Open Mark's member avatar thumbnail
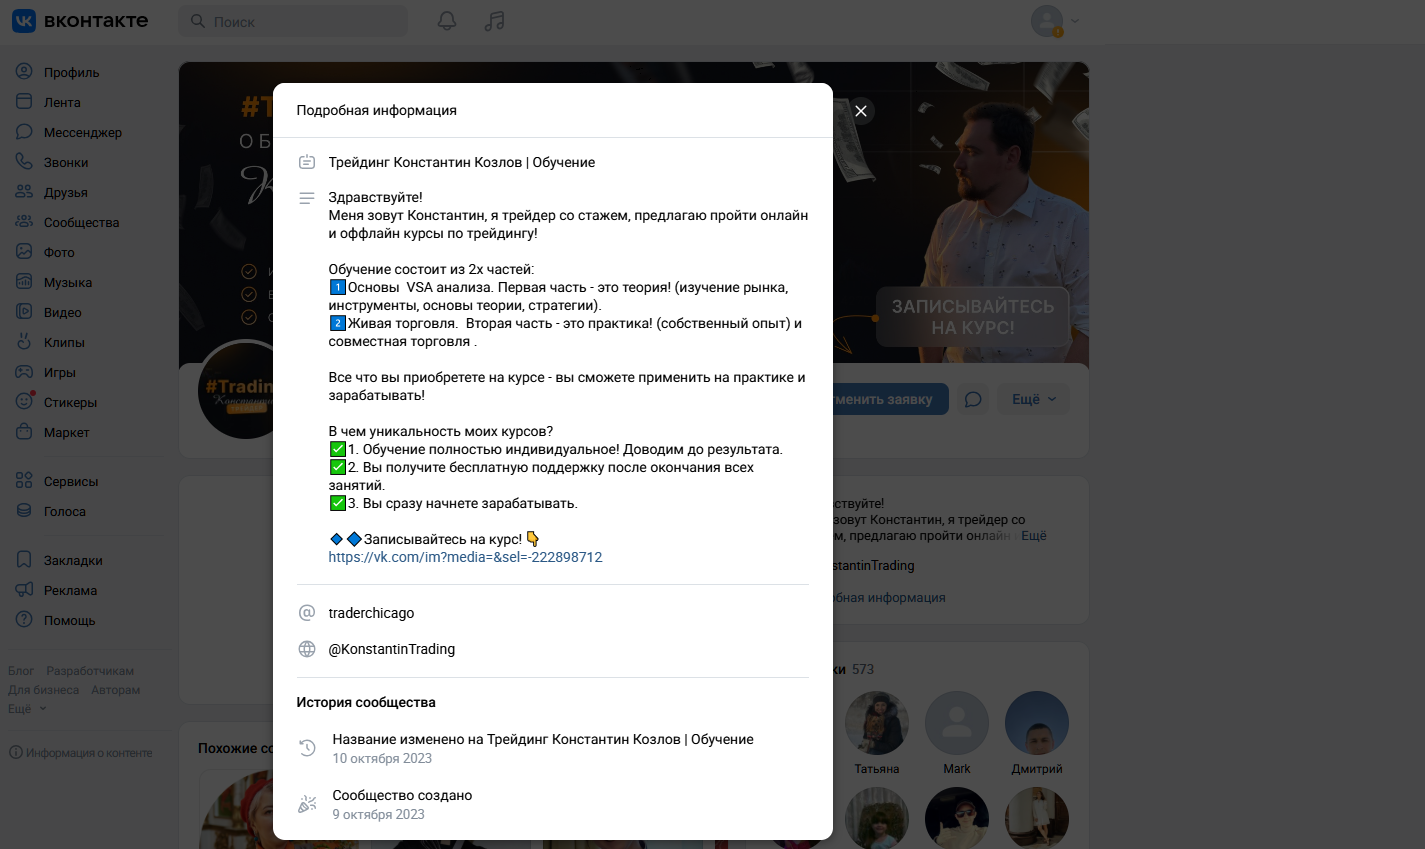 coord(957,723)
